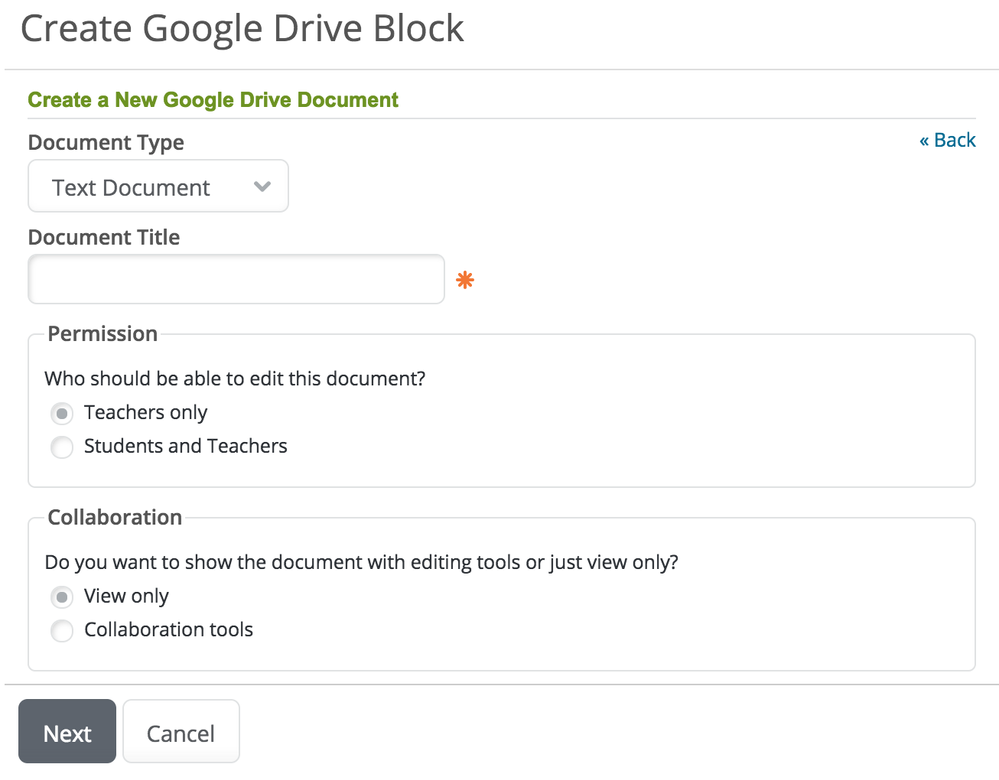Screen dimensions: 999x780
Task: Click the Document Title field label
Action: (x=104, y=237)
